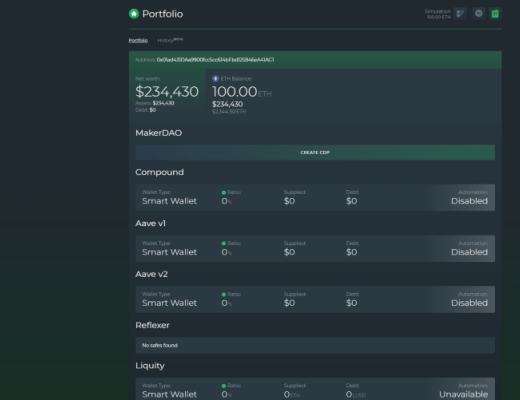This screenshot has height=400, width=520.
Task: Click the Assets $234,430 line under net worth
Action: (155, 103)
